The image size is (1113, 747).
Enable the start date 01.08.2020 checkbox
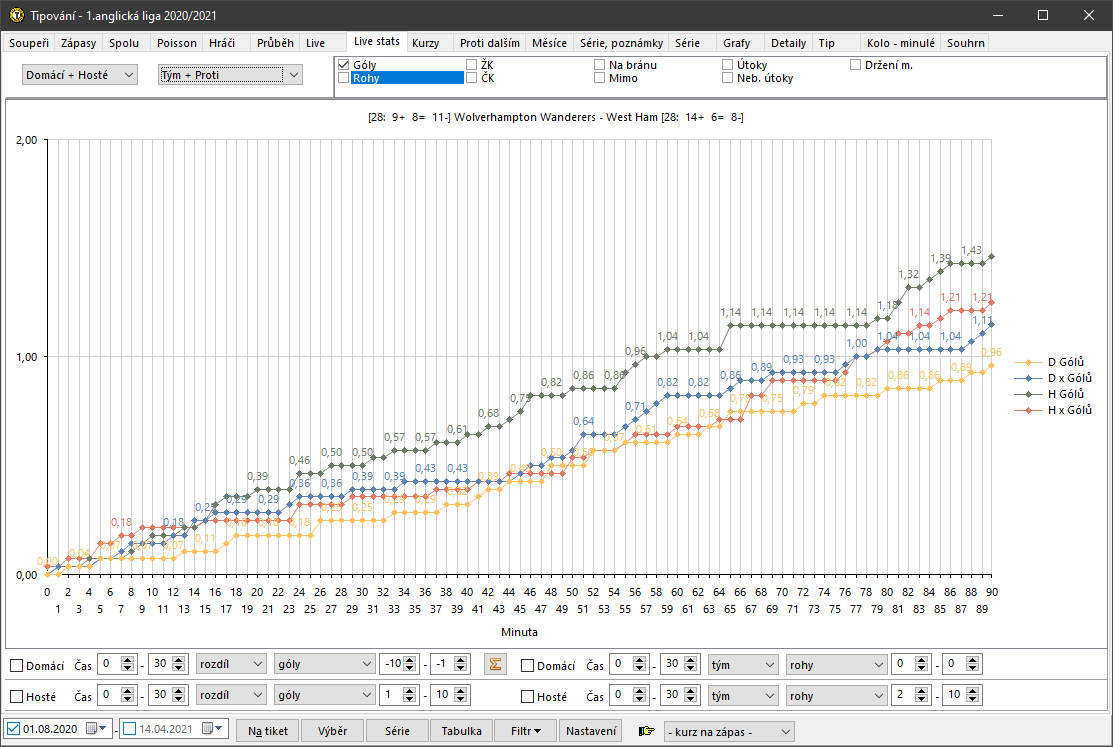[x=12, y=730]
